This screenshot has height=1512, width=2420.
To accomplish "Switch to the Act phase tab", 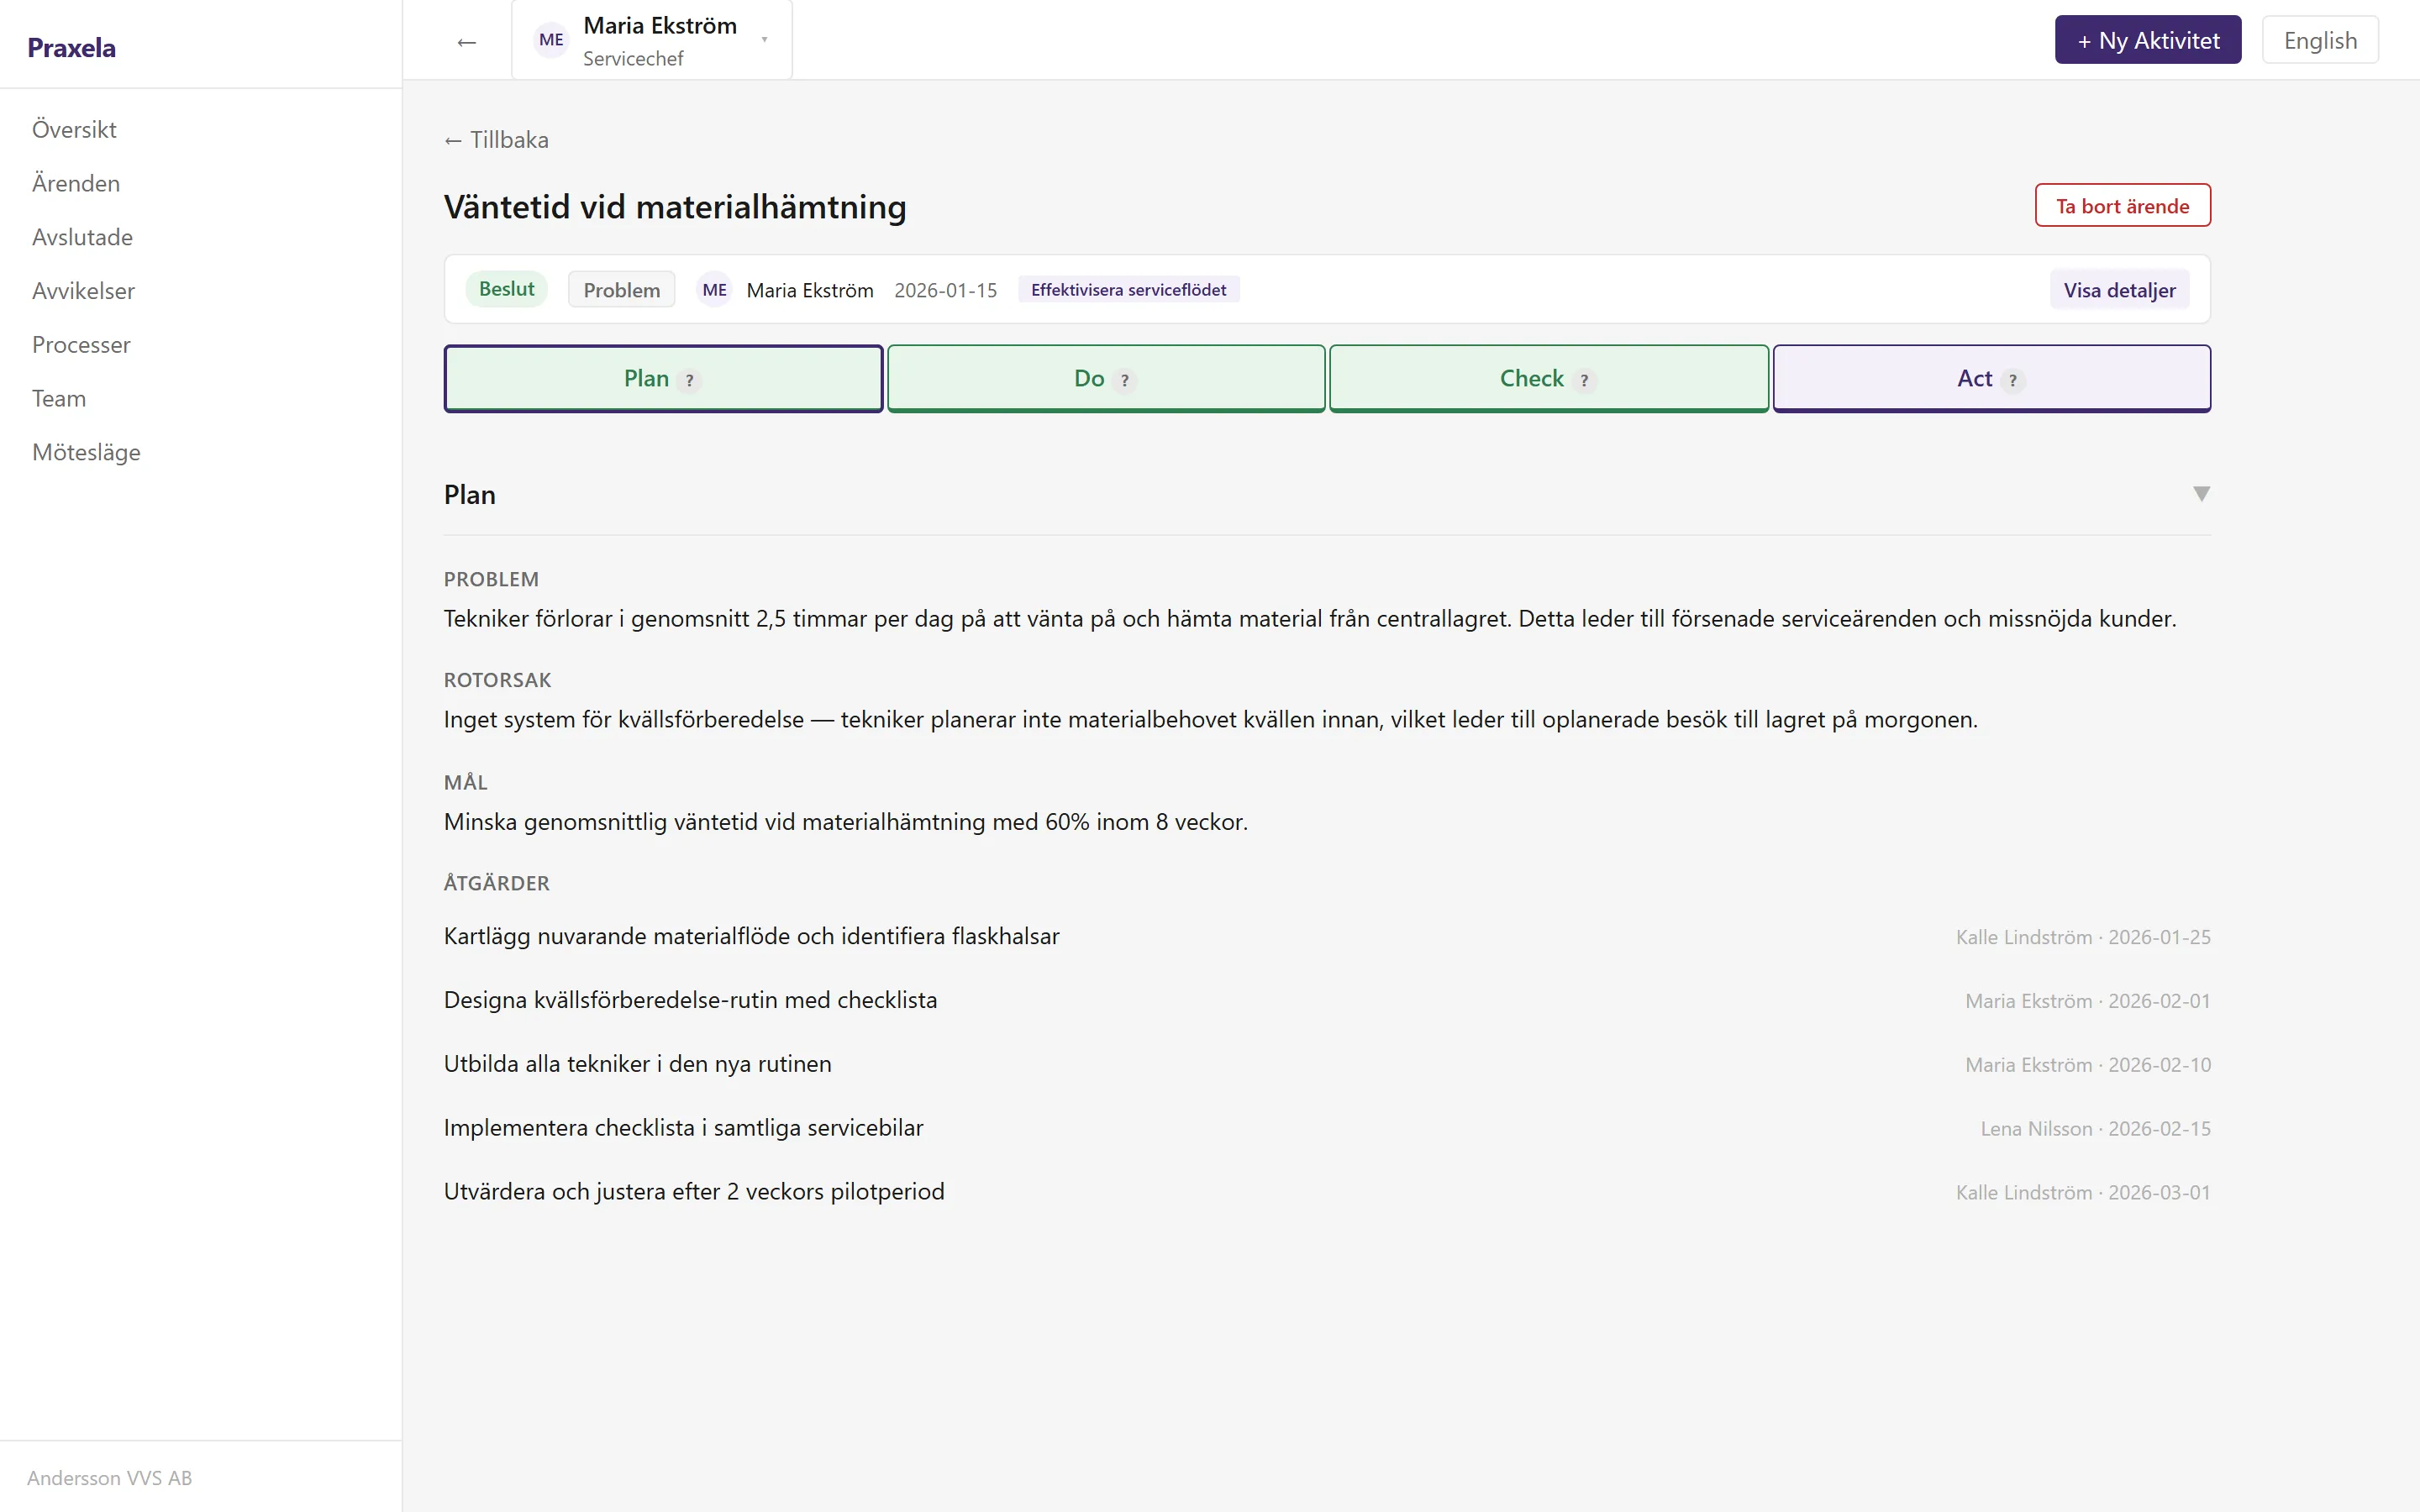I will click(1992, 378).
